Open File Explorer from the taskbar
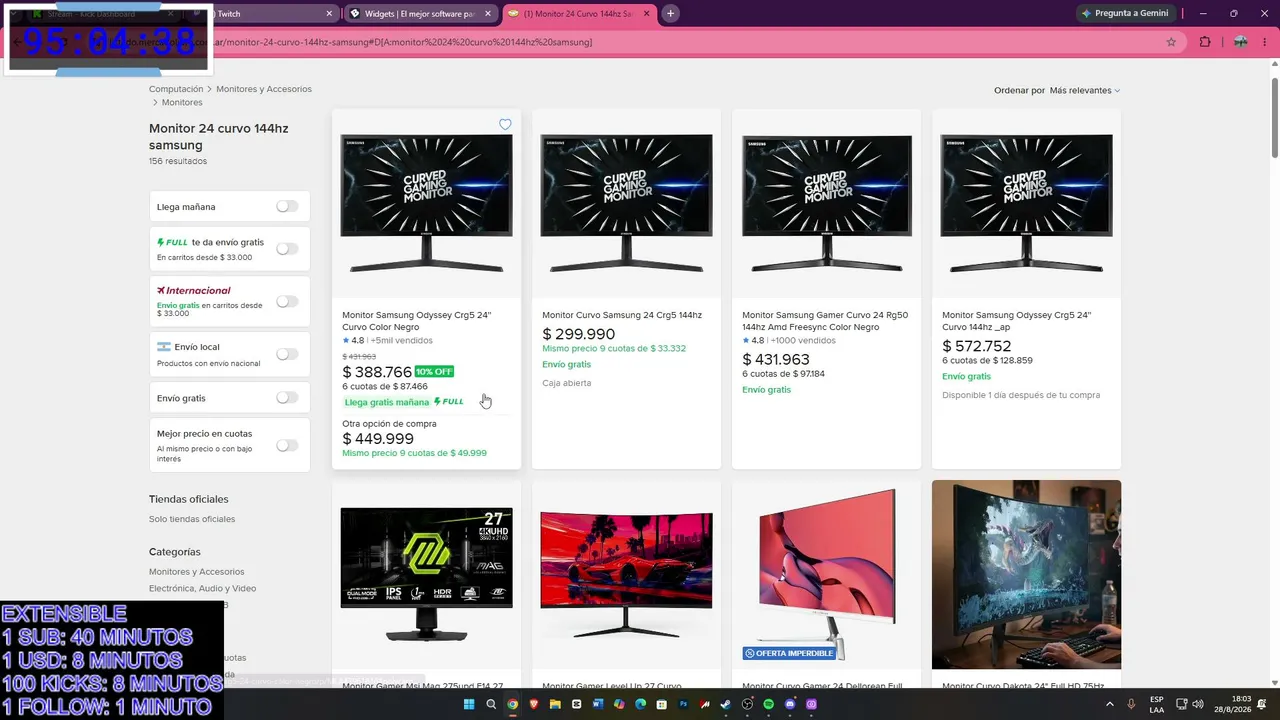 pyautogui.click(x=555, y=704)
